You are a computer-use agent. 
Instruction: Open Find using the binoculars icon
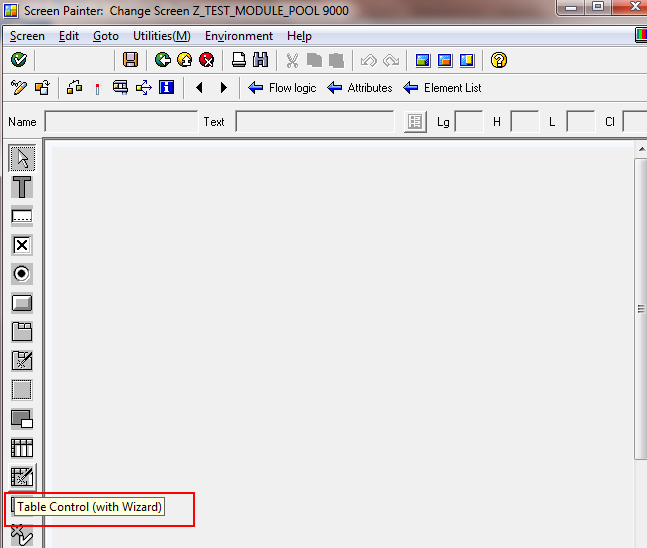260,60
